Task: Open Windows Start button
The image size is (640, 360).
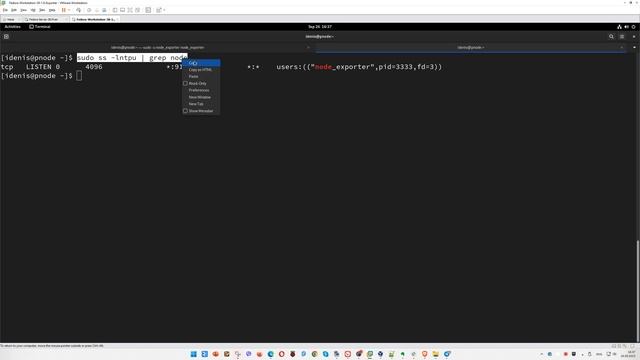Action: tap(193, 354)
